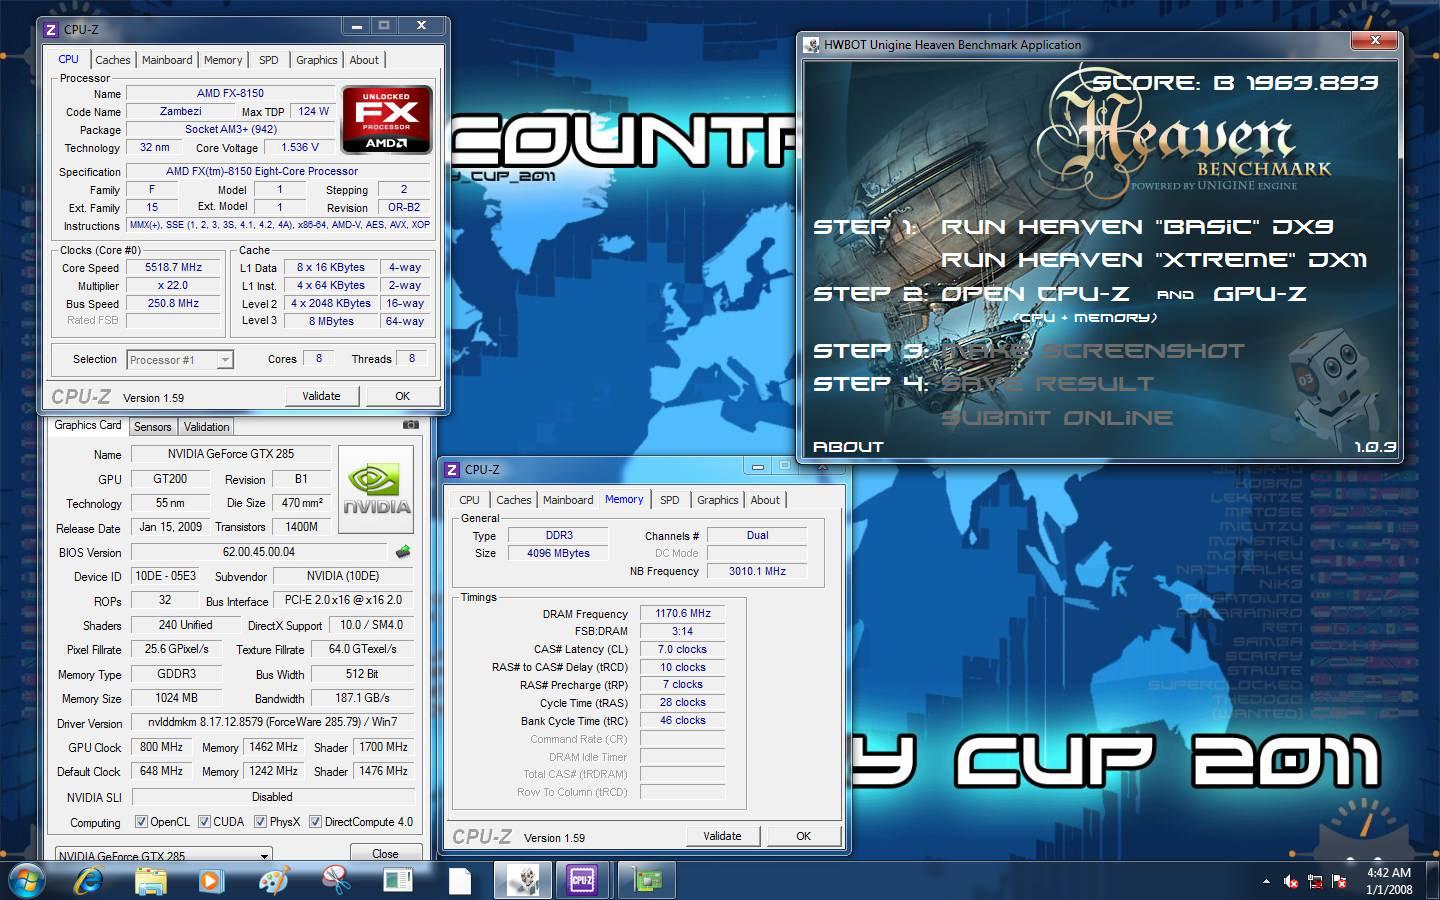1440x900 pixels.
Task: Click the Bandwidth value 187.1 GB/s
Action: point(362,698)
